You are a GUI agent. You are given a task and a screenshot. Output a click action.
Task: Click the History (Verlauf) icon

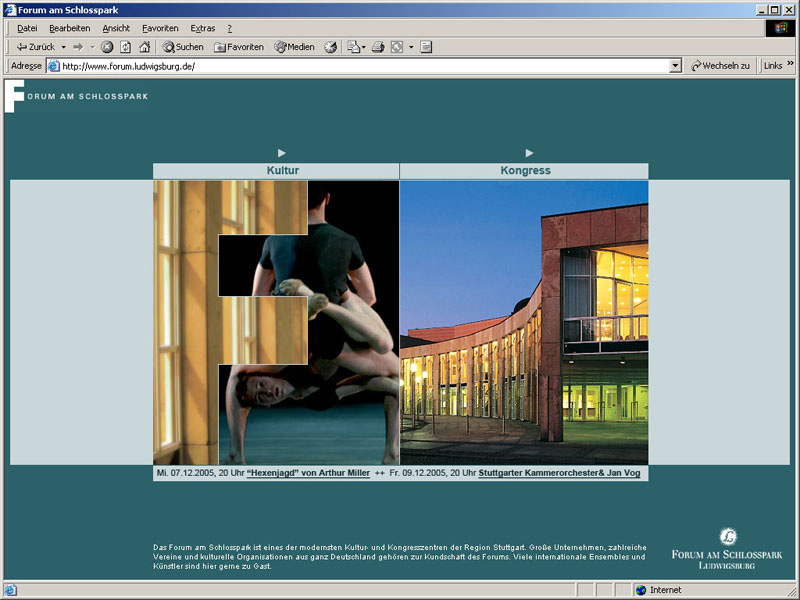tap(330, 47)
